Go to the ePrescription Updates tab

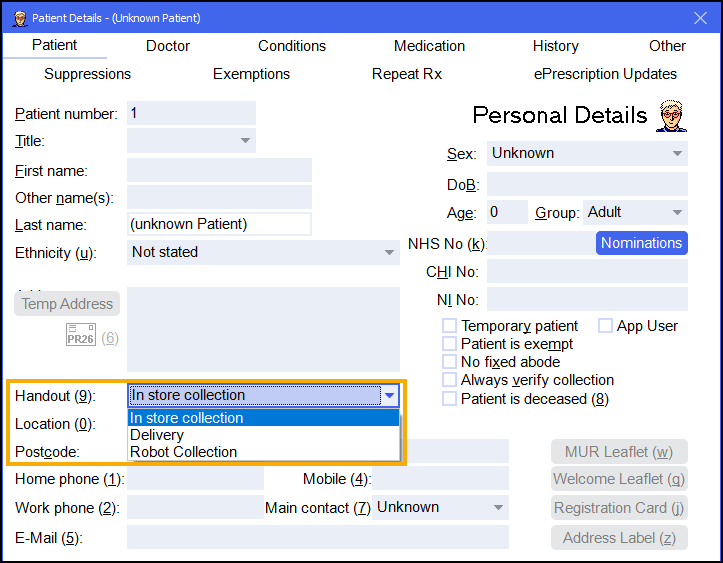605,74
